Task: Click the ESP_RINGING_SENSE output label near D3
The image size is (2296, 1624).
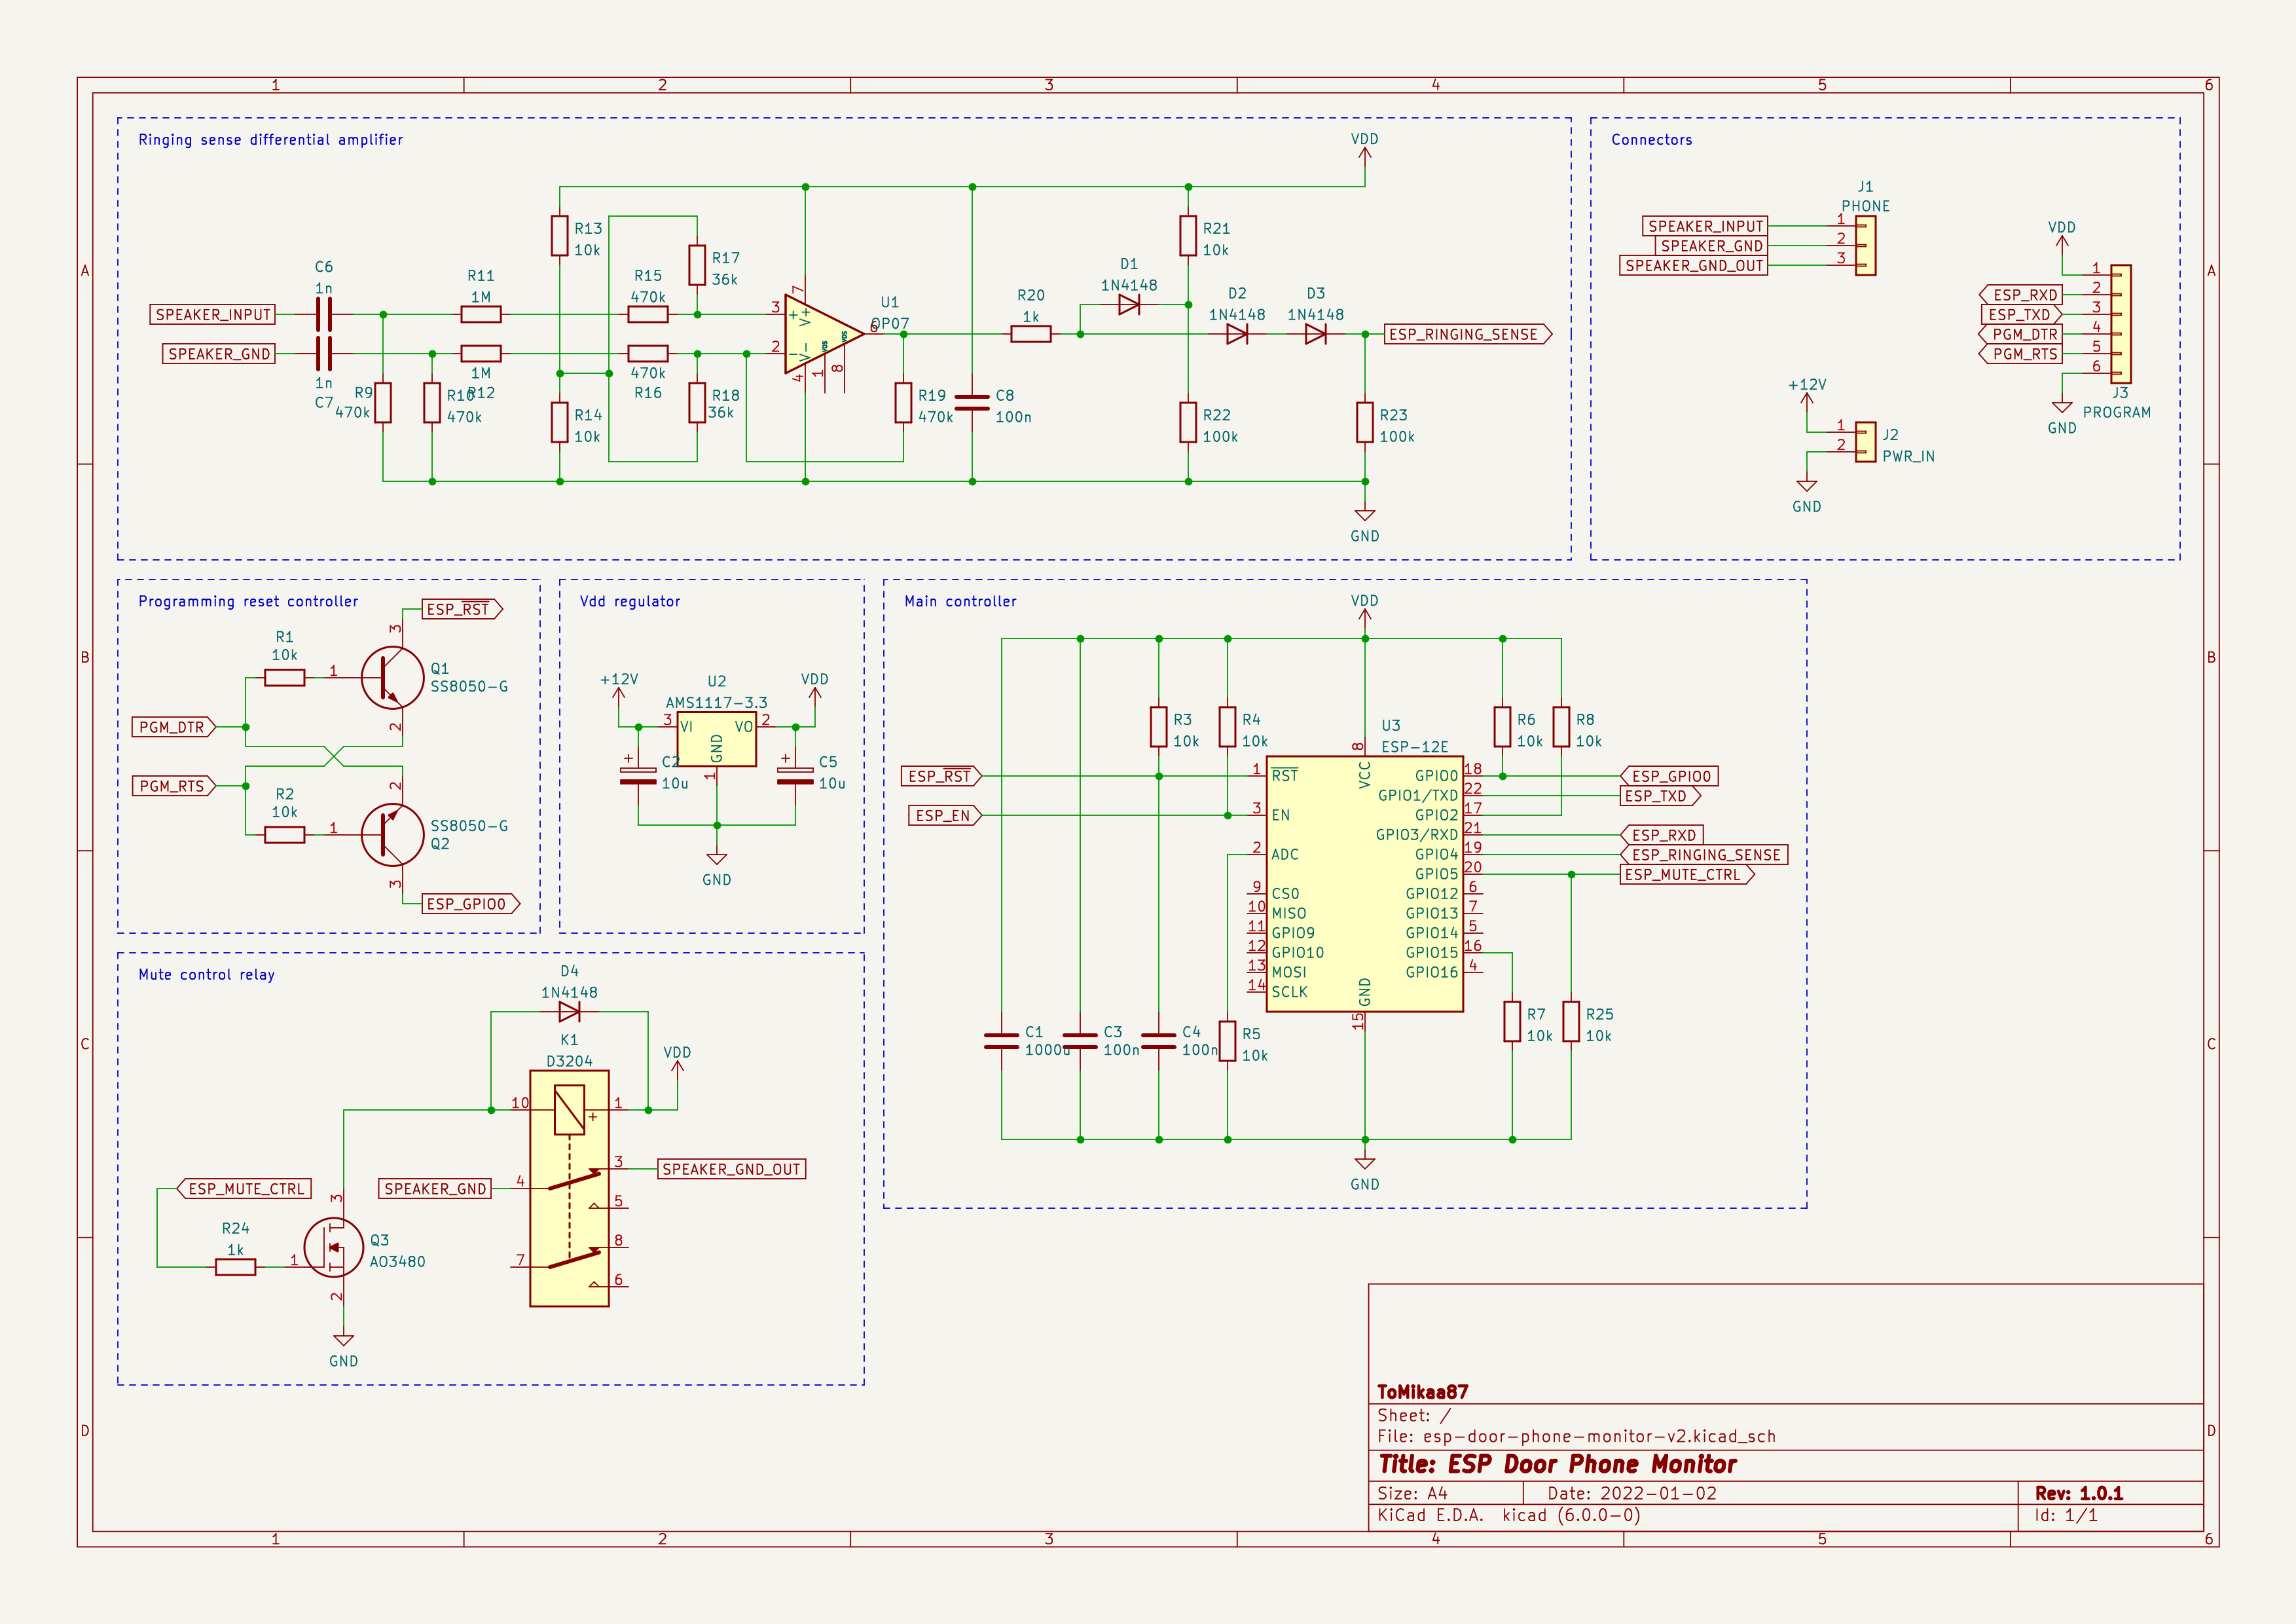Action: click(x=1466, y=334)
